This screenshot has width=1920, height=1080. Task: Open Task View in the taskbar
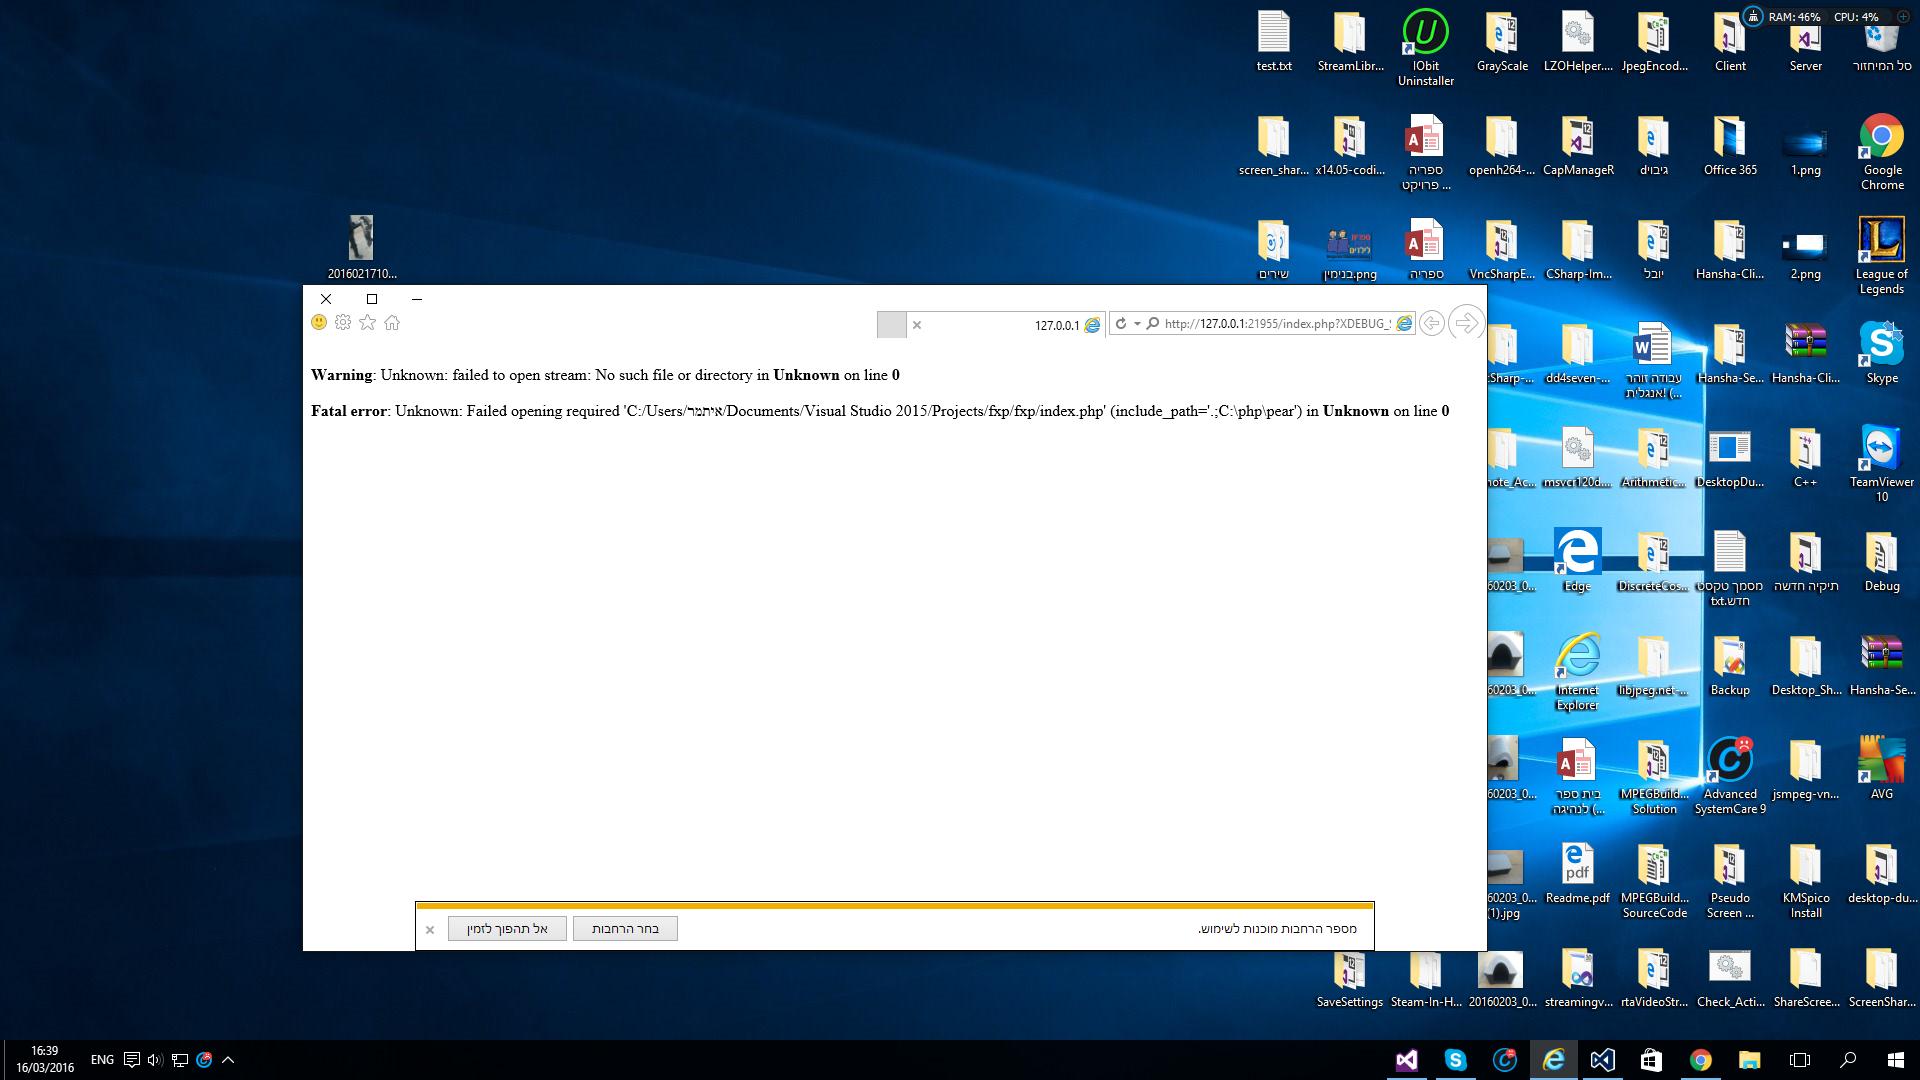click(x=1799, y=1060)
